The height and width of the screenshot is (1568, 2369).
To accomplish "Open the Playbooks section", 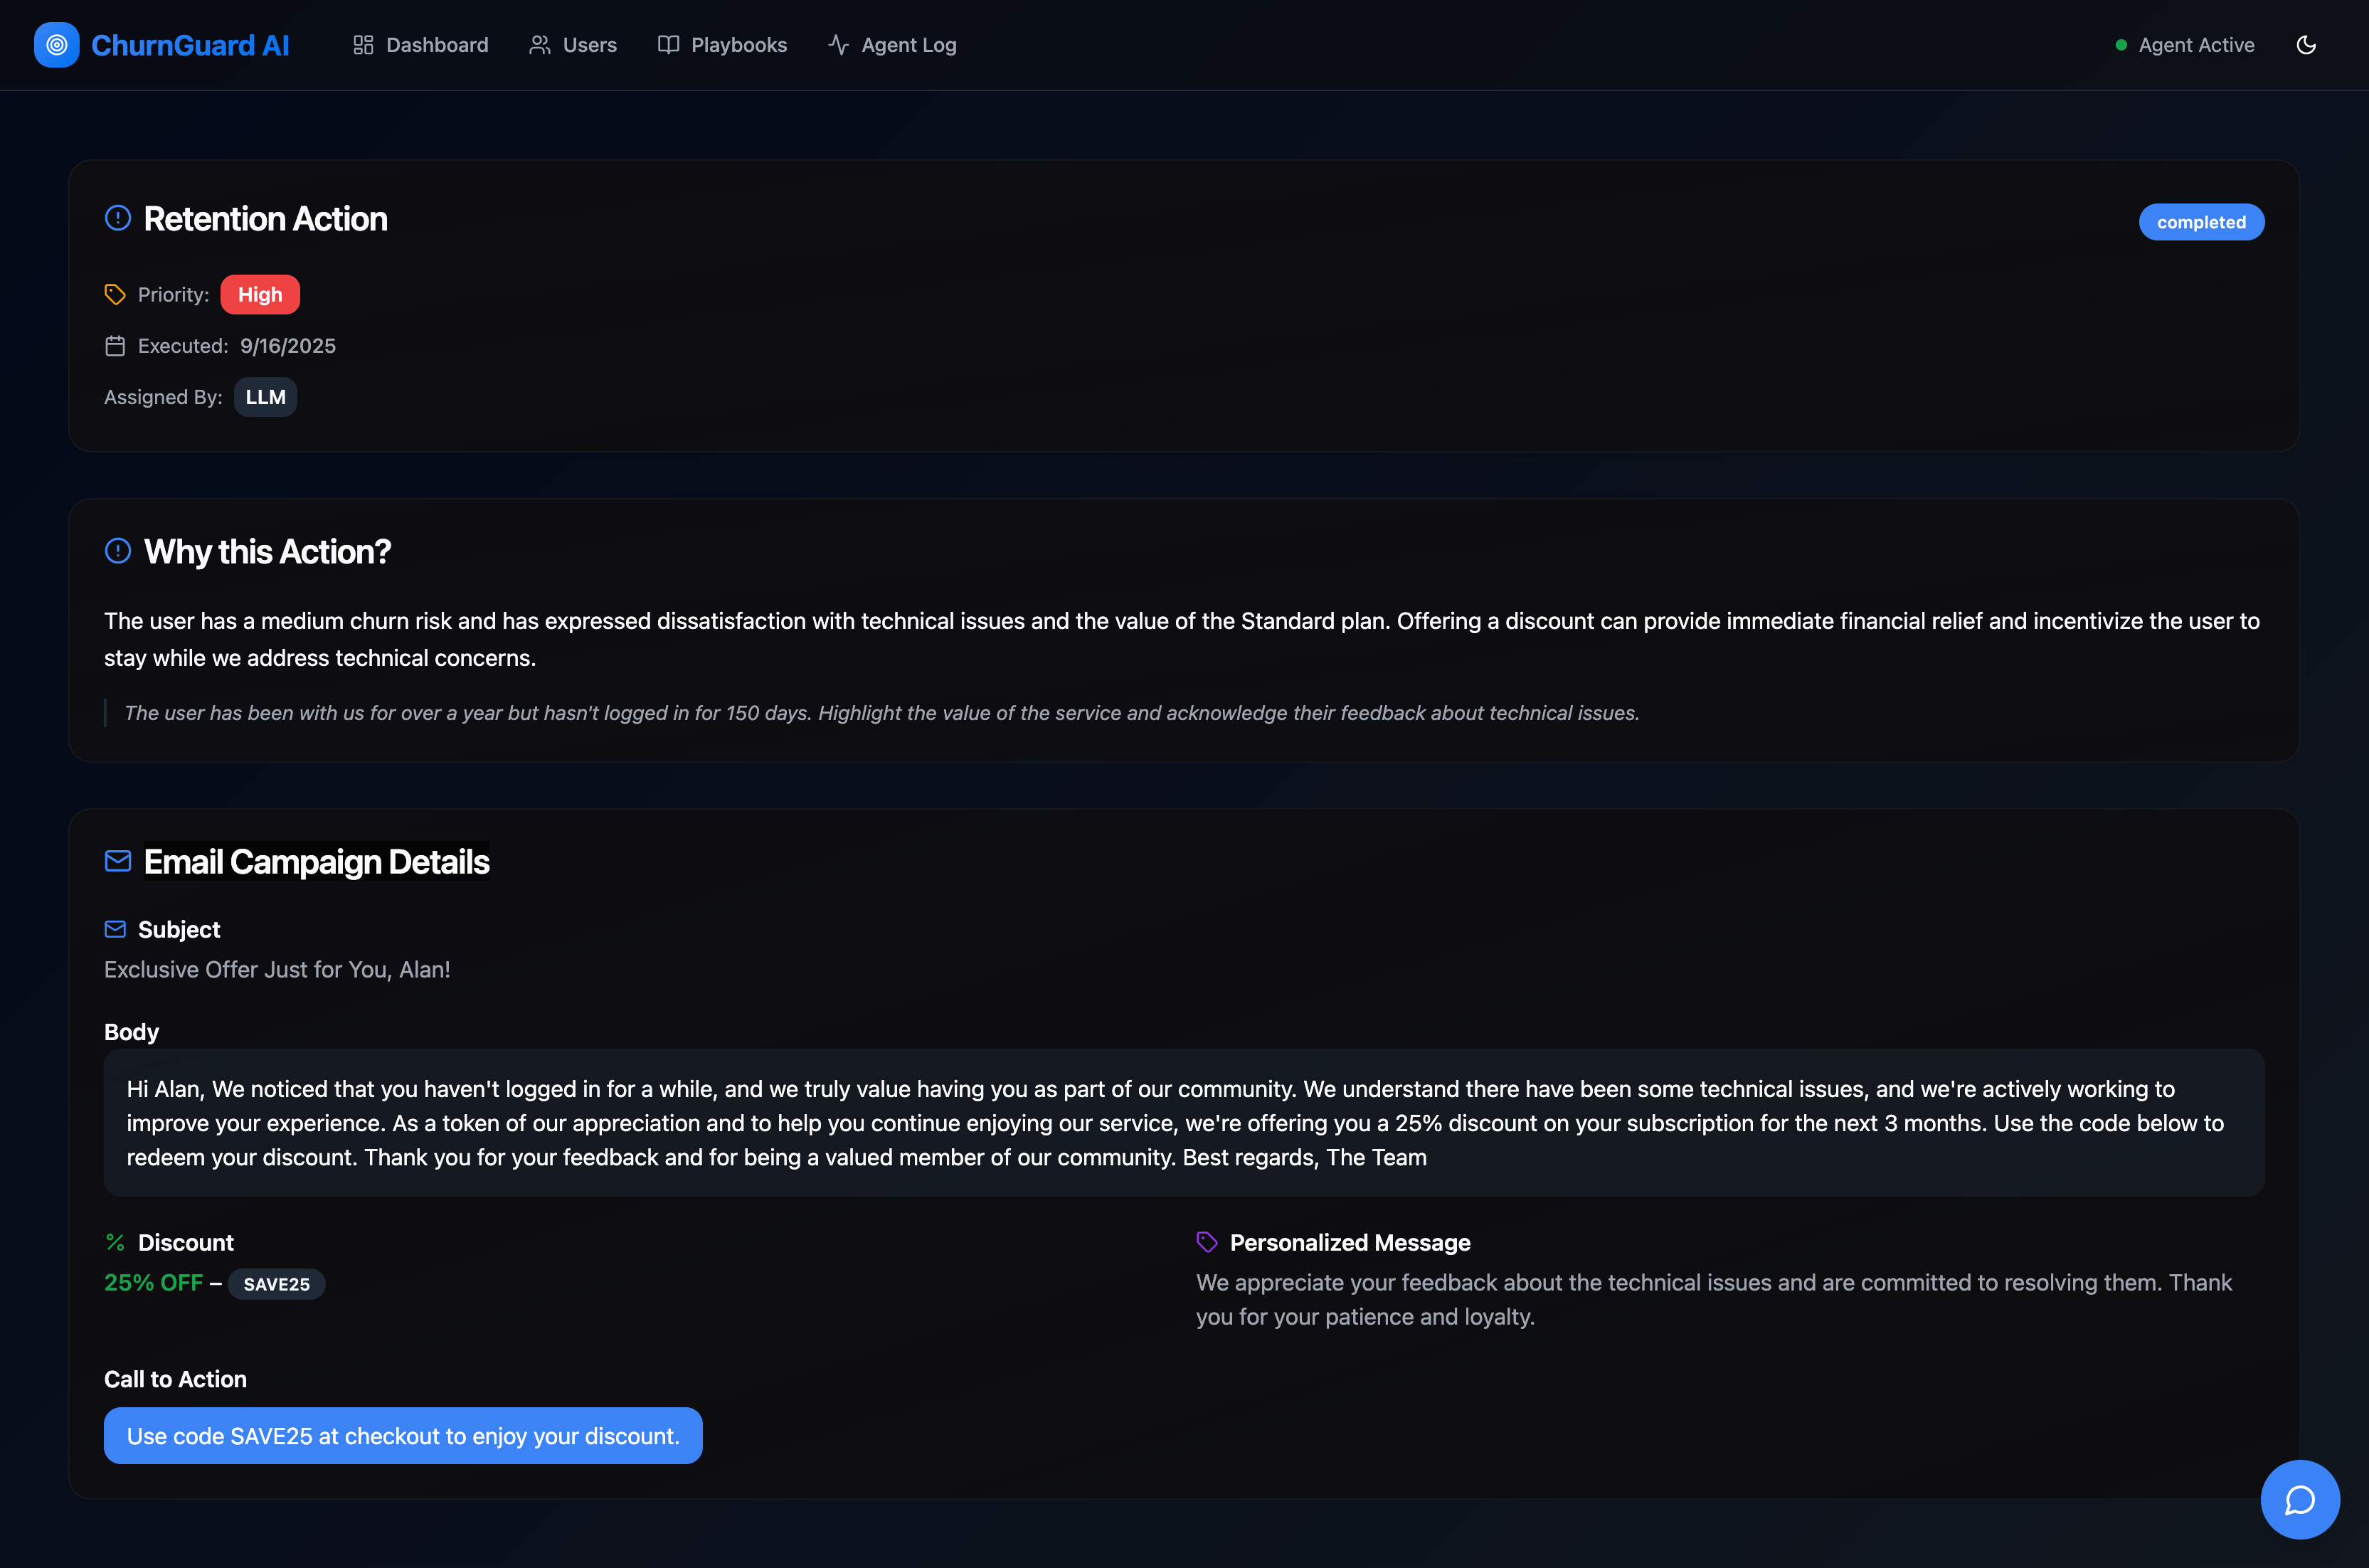I will (722, 45).
